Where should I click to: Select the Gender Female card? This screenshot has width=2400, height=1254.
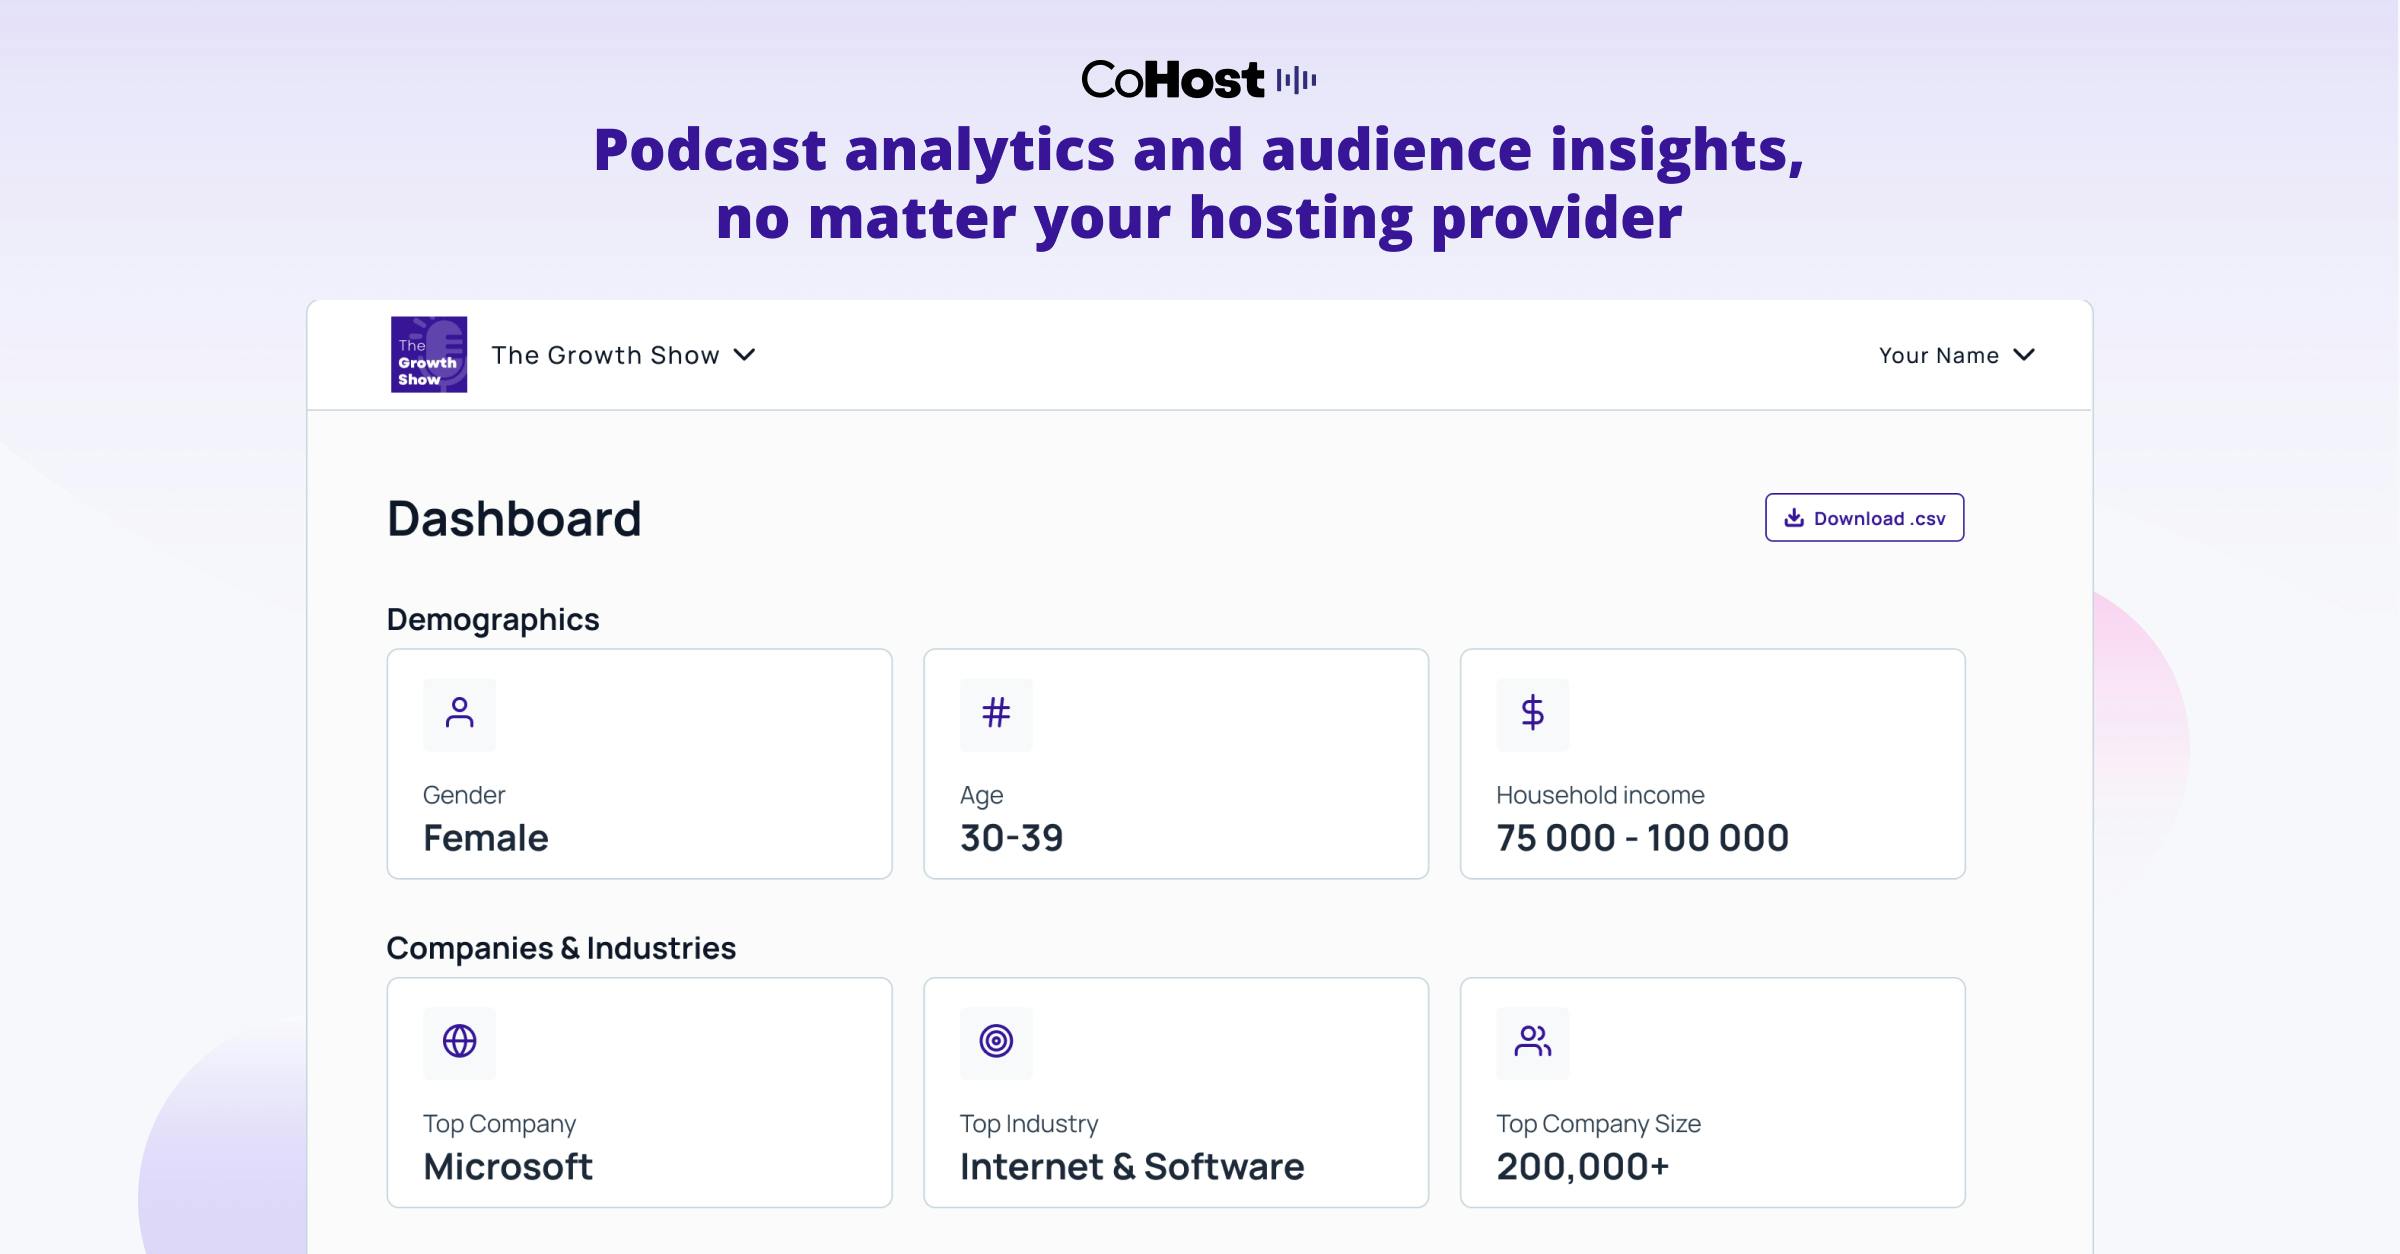point(639,764)
